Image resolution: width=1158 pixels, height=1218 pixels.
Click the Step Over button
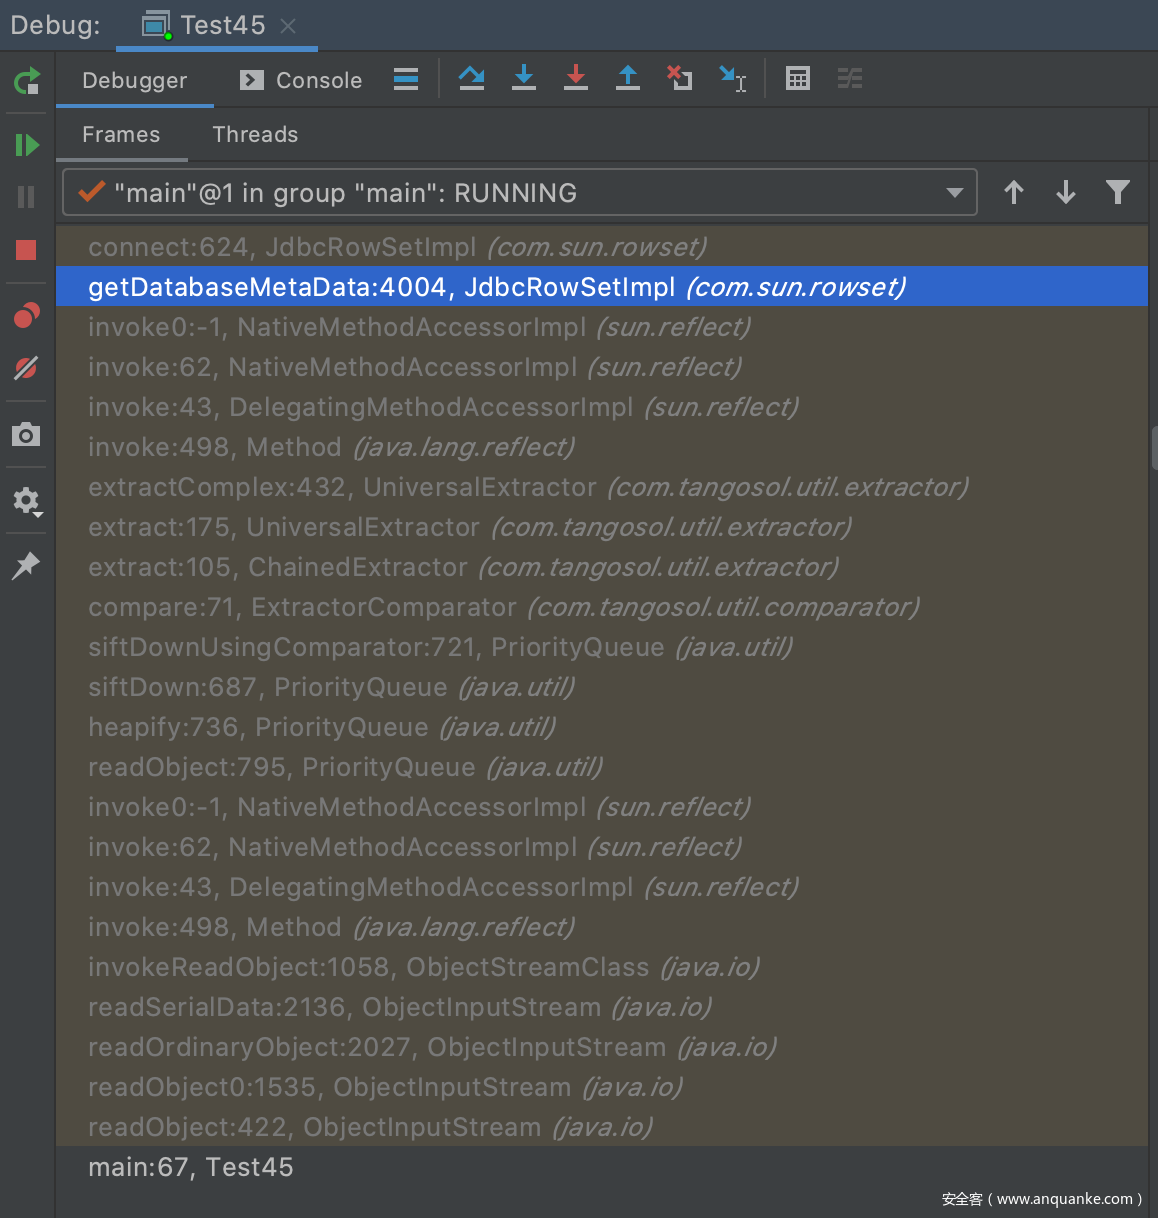472,78
